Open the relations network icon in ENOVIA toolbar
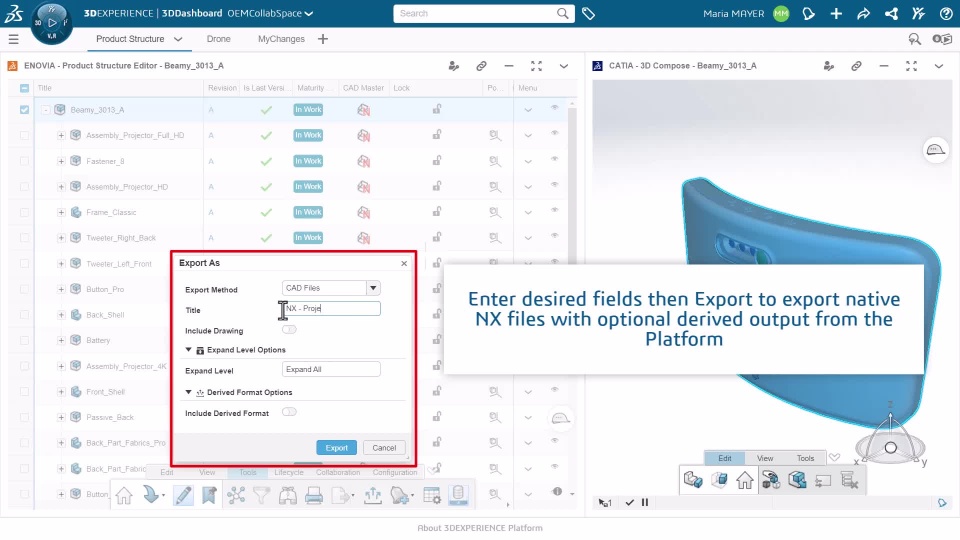Viewport: 960px width, 540px height. (236, 495)
